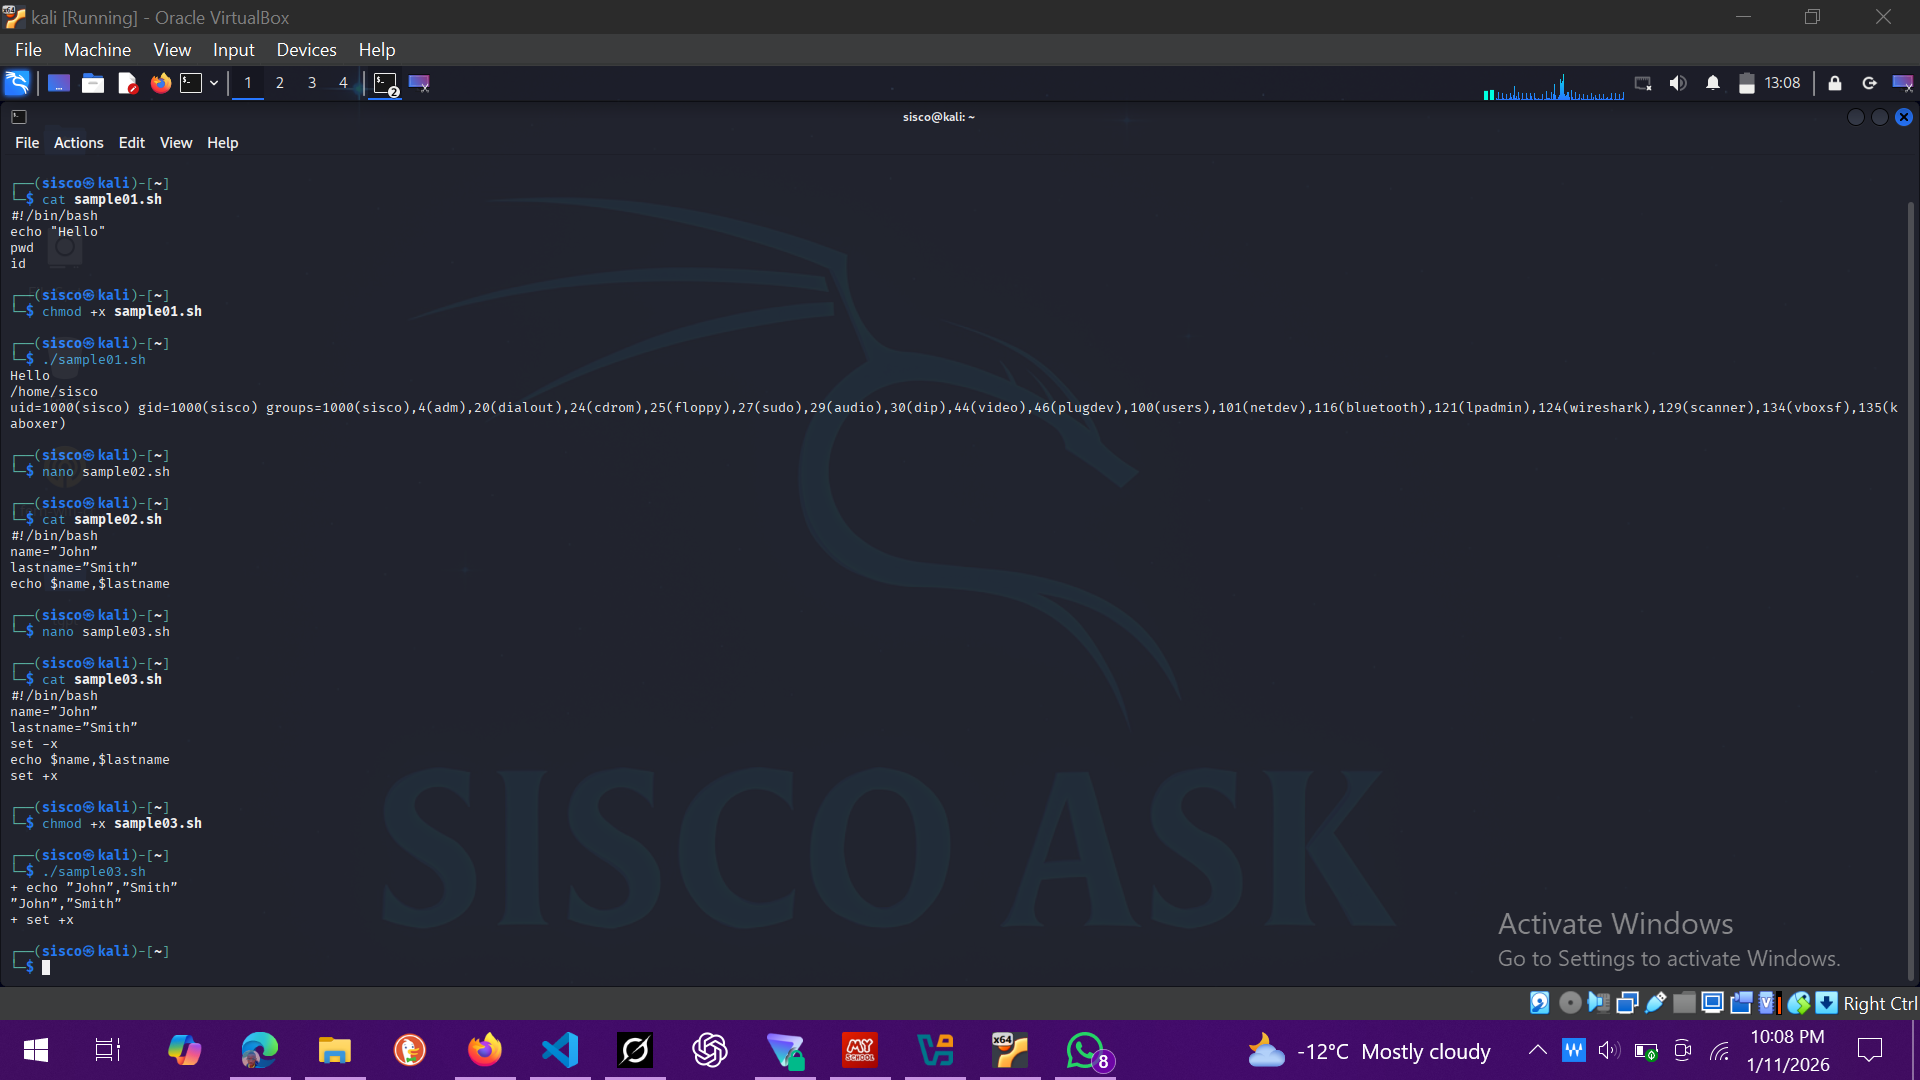Click VirtualBox mouse integration status icon
The height and width of the screenshot is (1080, 1920).
coord(1799,1003)
